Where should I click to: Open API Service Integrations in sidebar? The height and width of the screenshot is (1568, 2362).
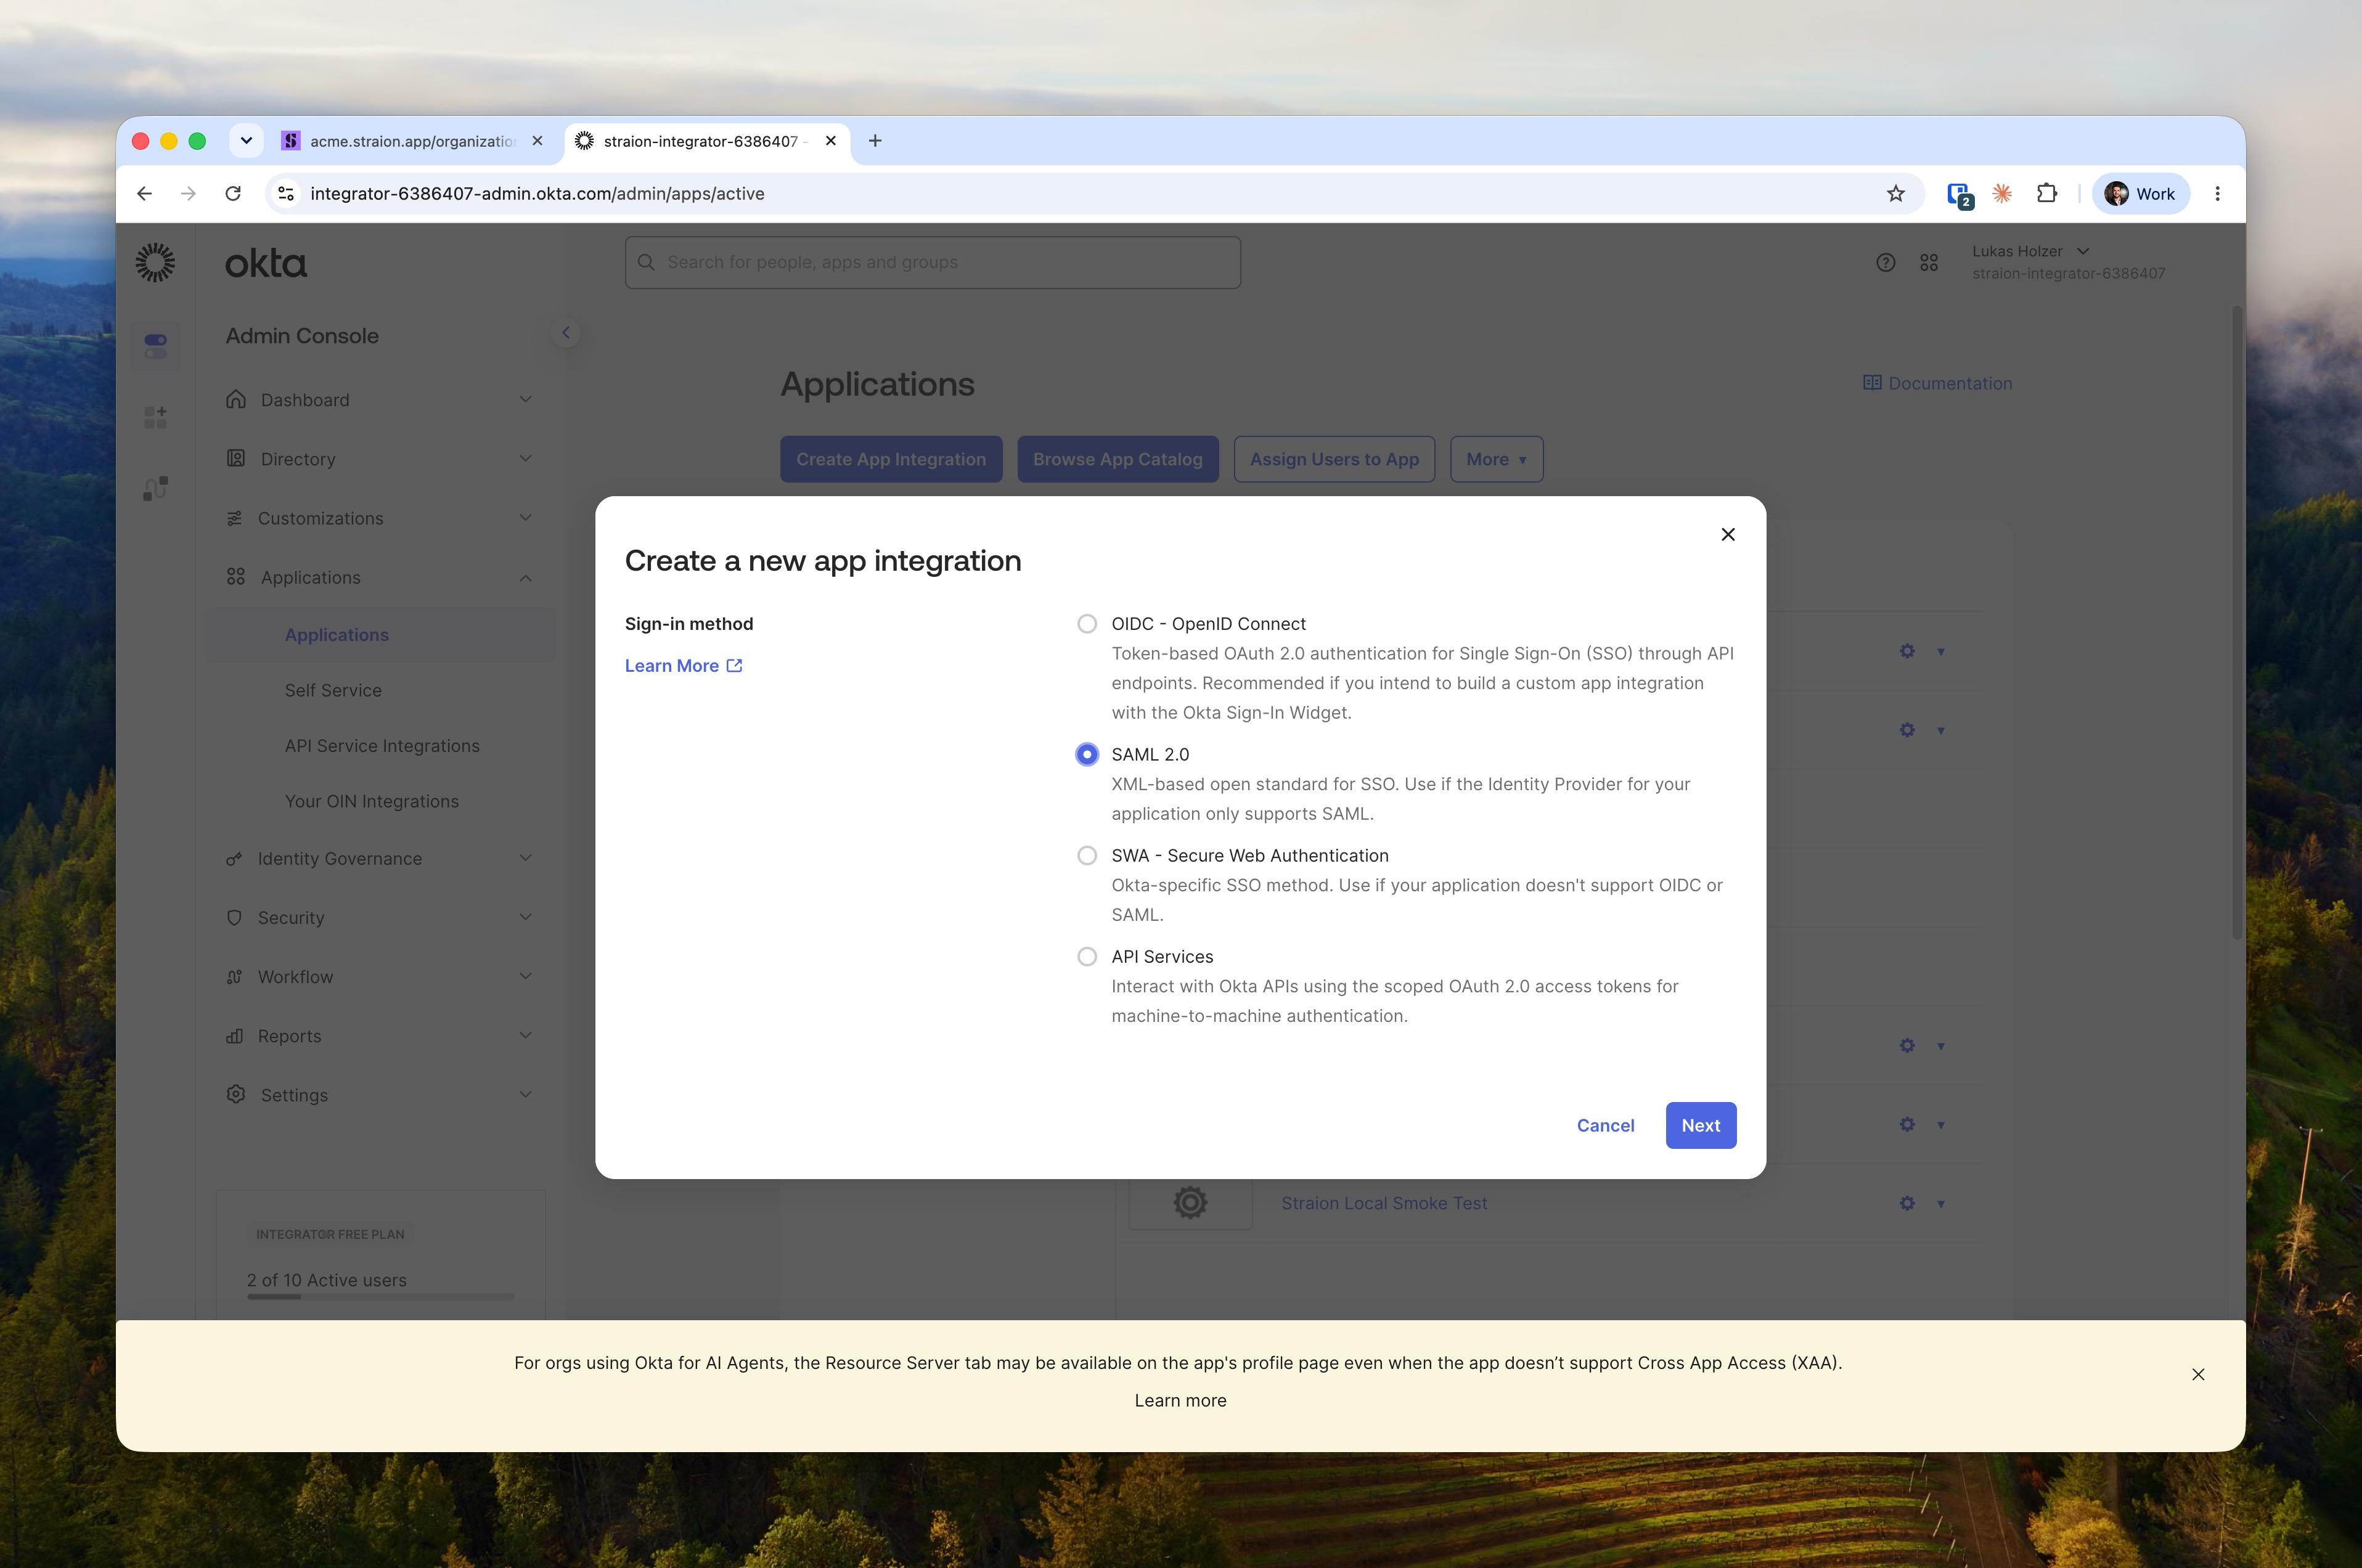tap(382, 746)
